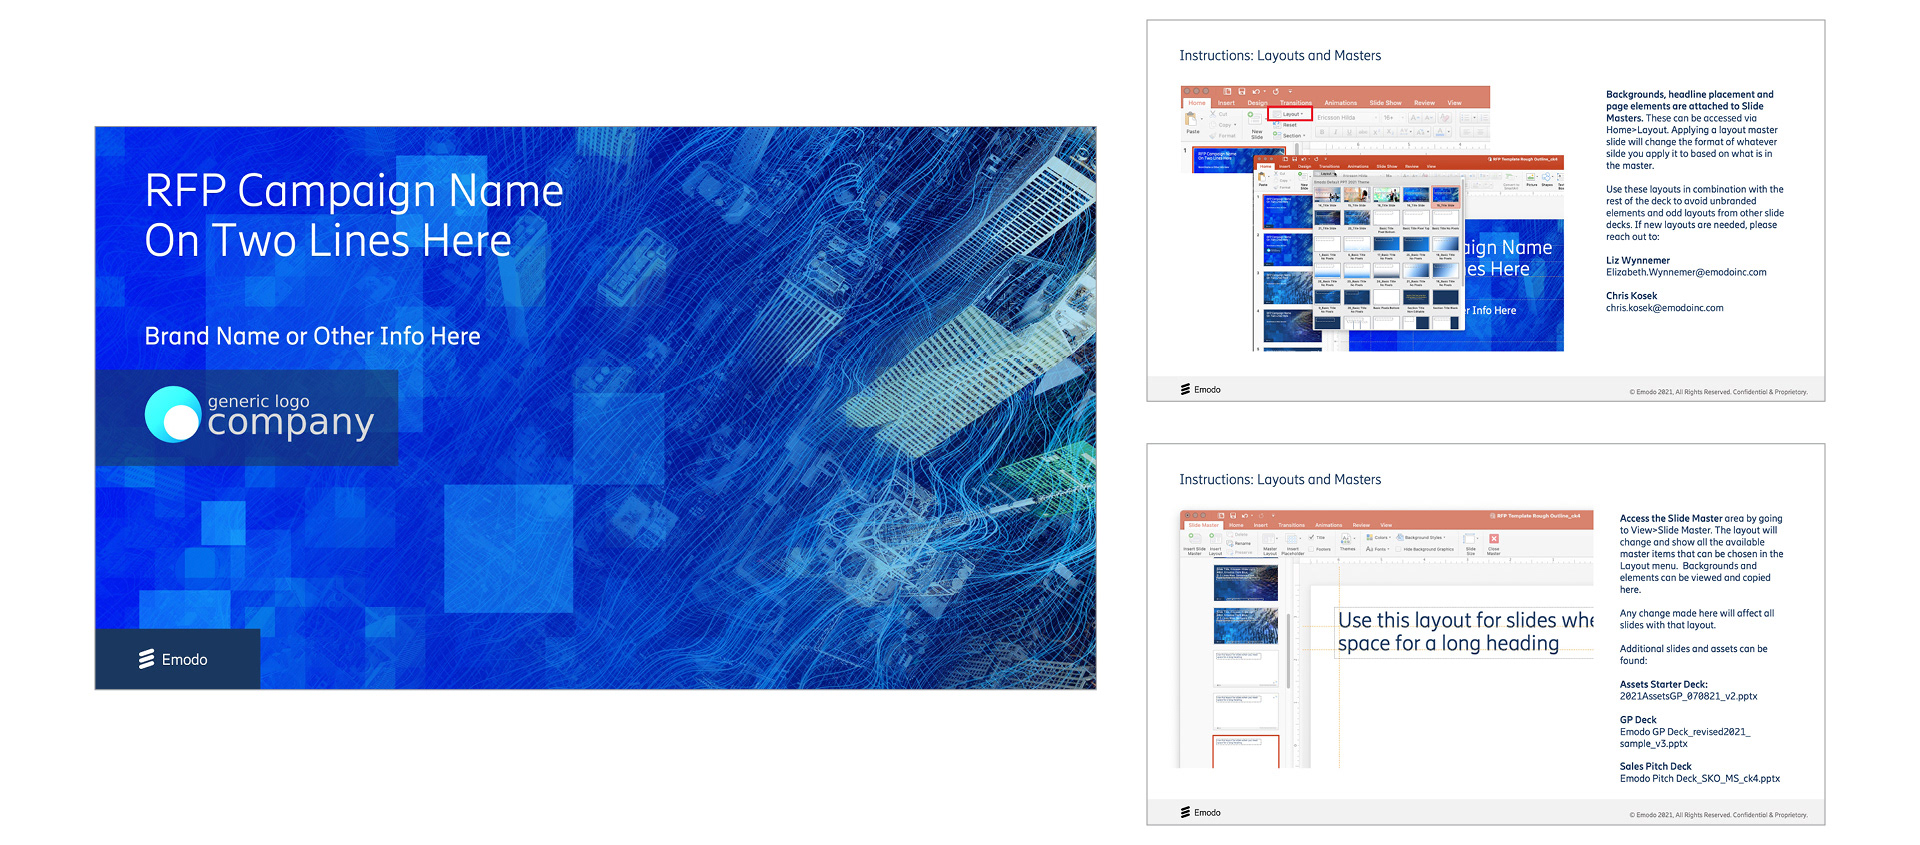The width and height of the screenshot is (1920, 845).
Task: Select Transitions tab in back PowerPoint window
Action: (x=1296, y=102)
